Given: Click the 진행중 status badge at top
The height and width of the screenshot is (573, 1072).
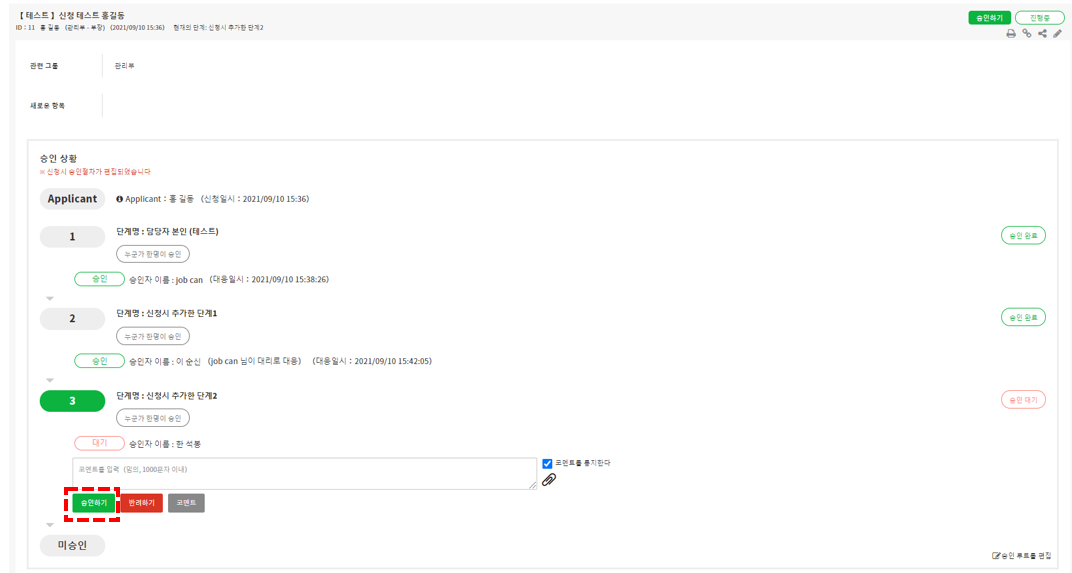Looking at the screenshot, I should [1039, 18].
